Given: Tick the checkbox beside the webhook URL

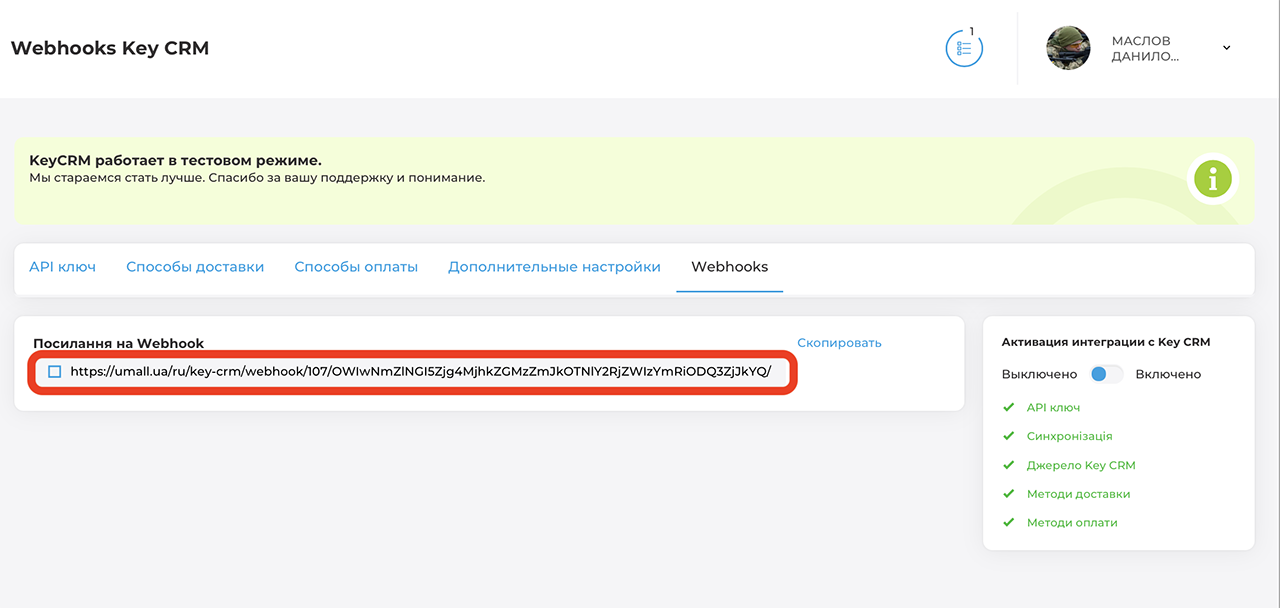Looking at the screenshot, I should click(x=55, y=372).
